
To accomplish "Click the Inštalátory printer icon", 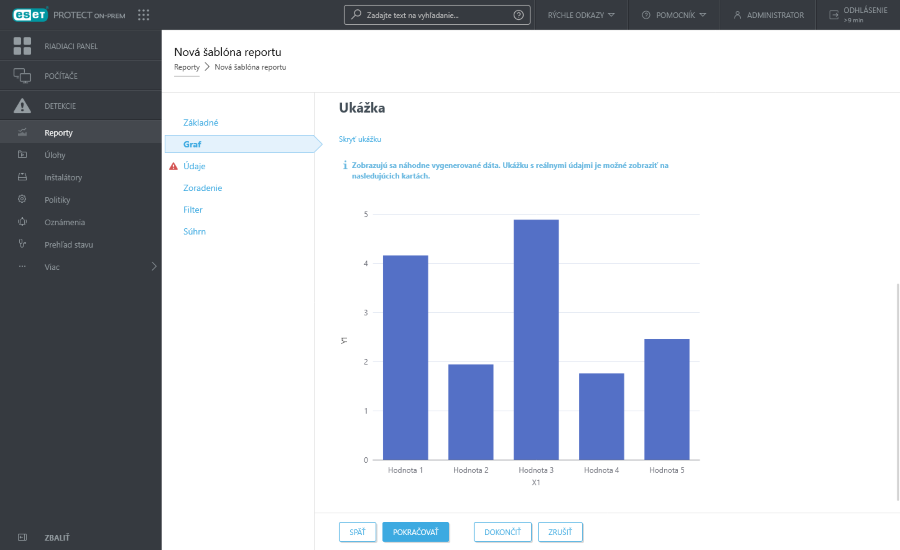I will coord(22,177).
